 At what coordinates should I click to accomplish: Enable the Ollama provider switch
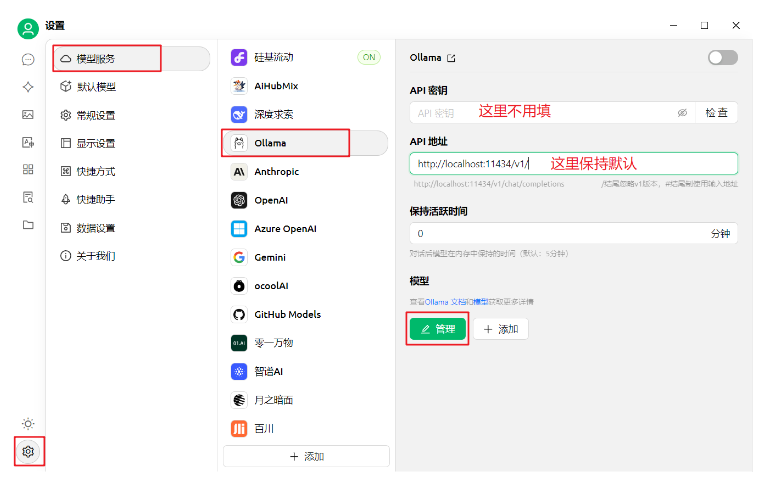pos(721,58)
